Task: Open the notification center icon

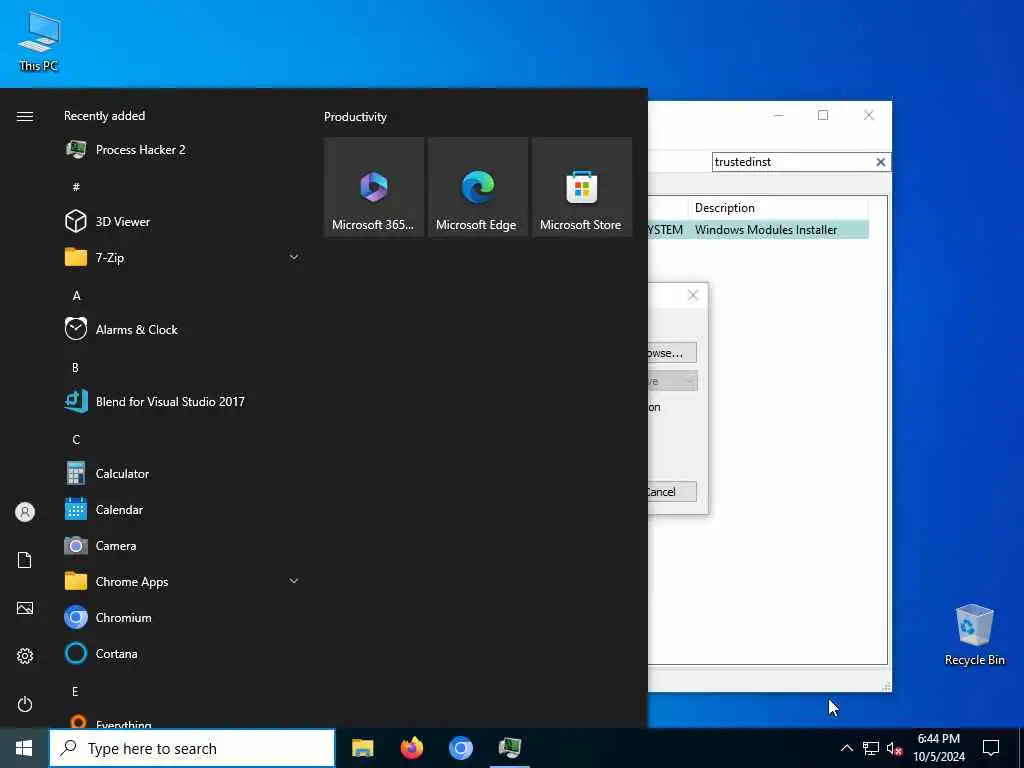Action: pos(991,748)
